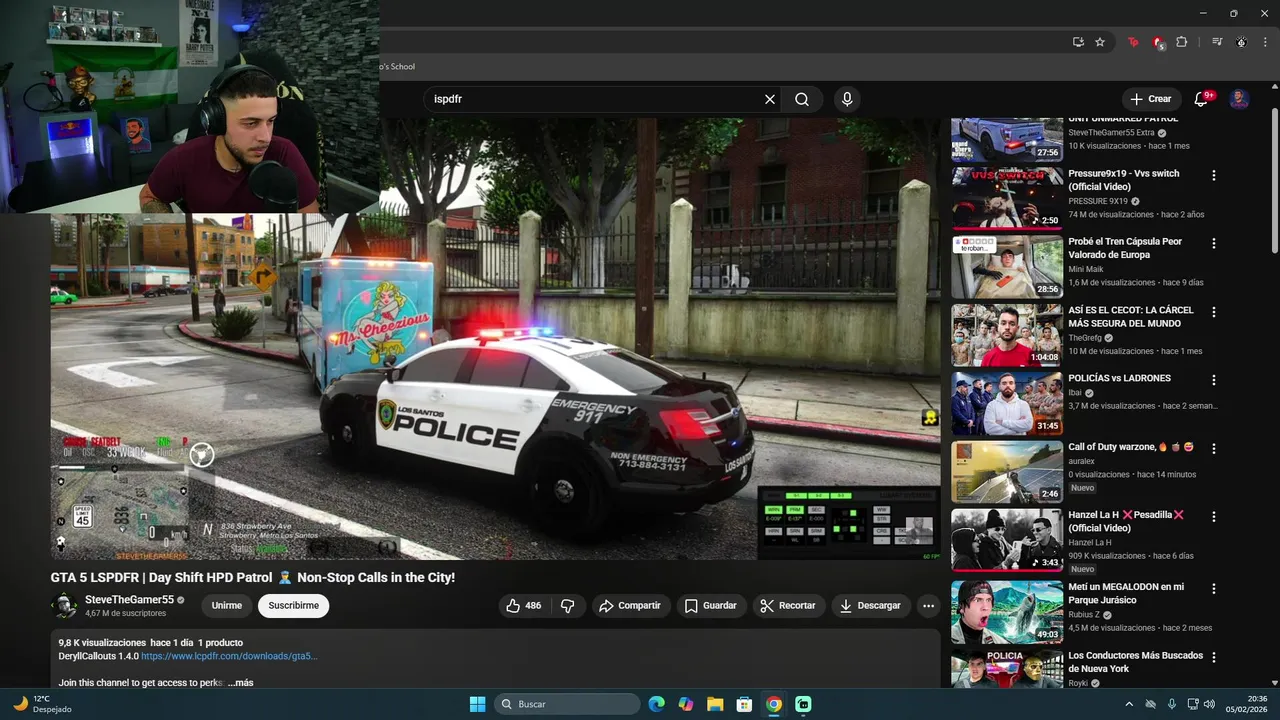Dislike the video with thumbs down
This screenshot has width=1280, height=720.
(568, 605)
